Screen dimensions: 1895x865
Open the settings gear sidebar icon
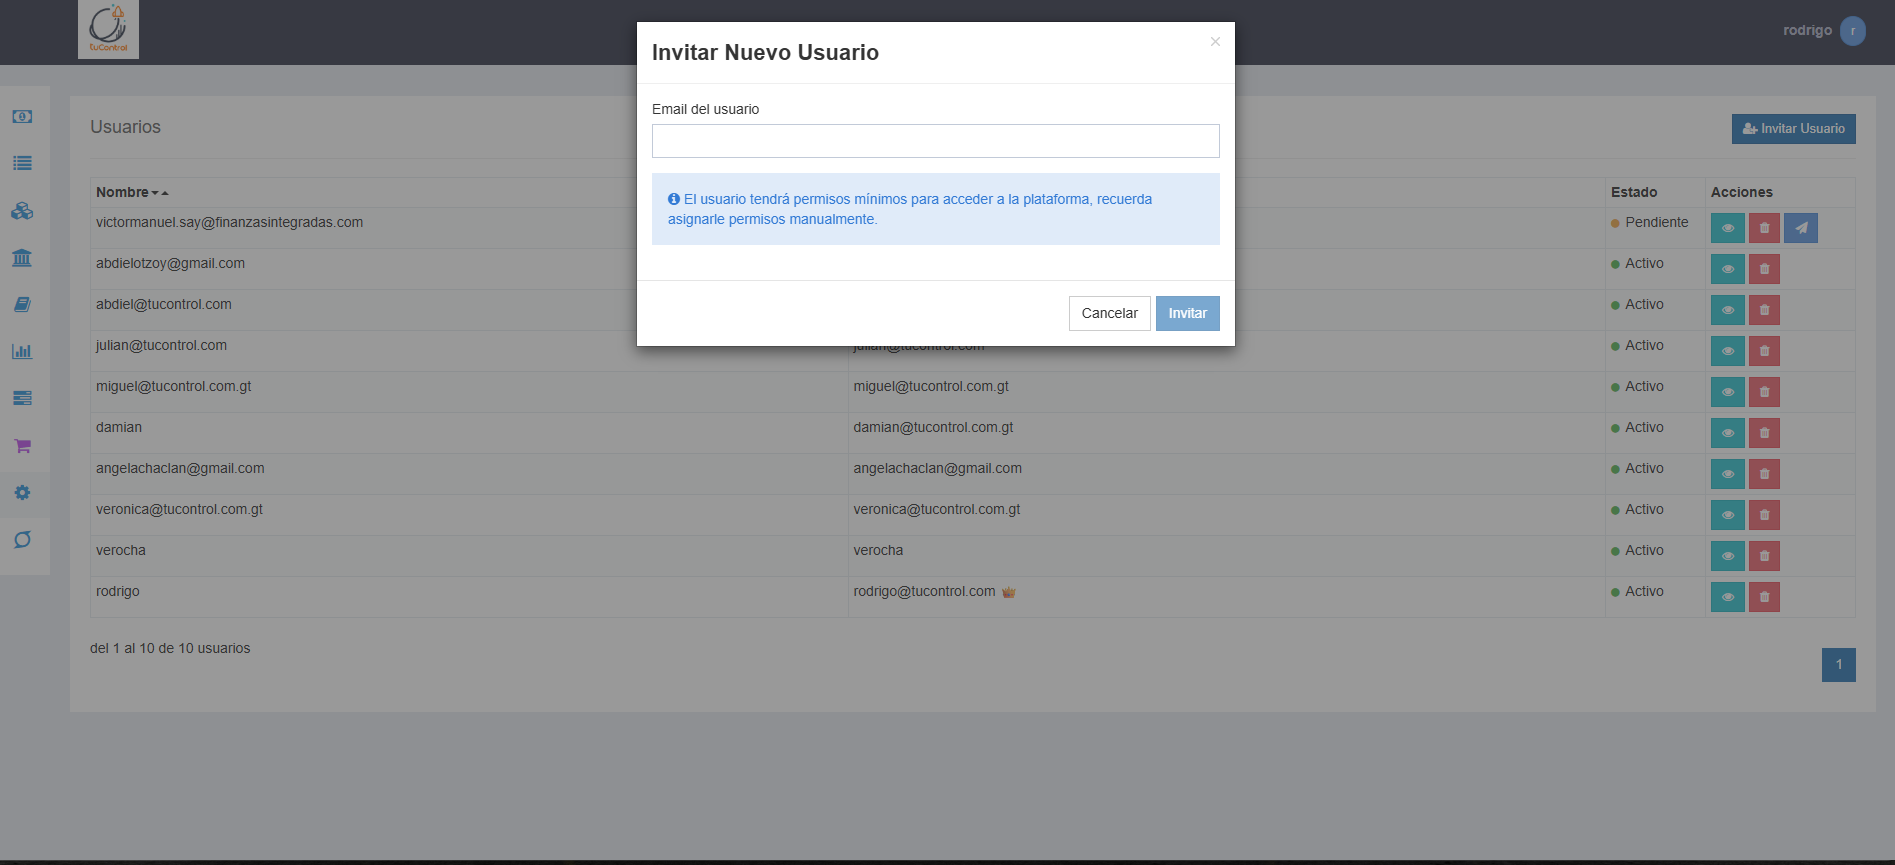pos(22,493)
